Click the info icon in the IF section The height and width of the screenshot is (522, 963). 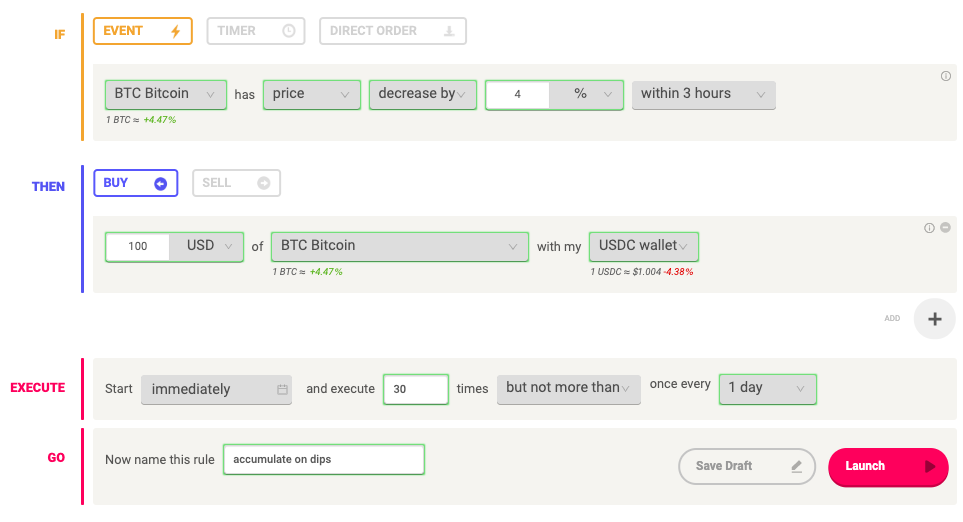pyautogui.click(x=946, y=76)
